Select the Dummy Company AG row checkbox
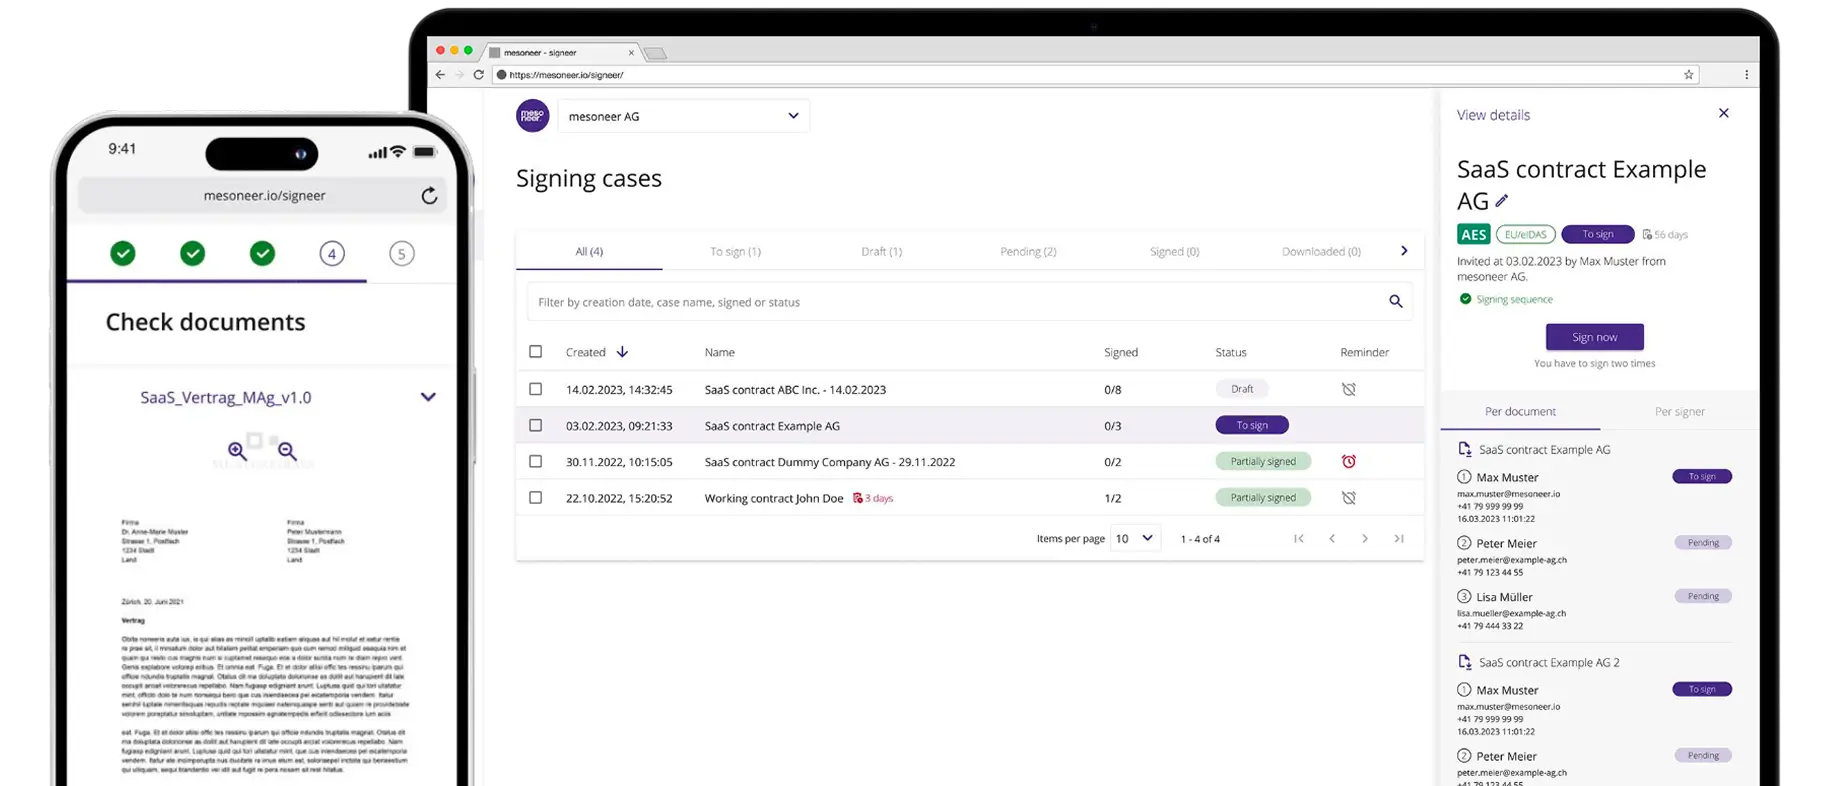The height and width of the screenshot is (786, 1839). click(x=536, y=461)
